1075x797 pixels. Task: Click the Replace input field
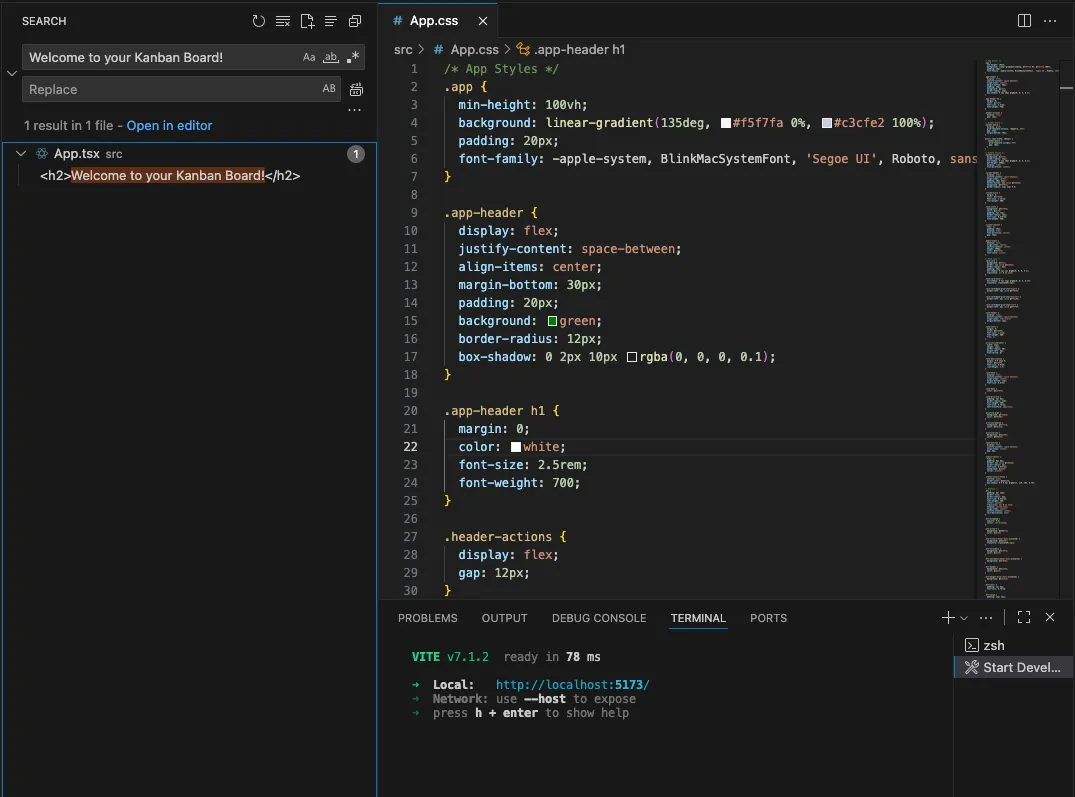point(171,89)
